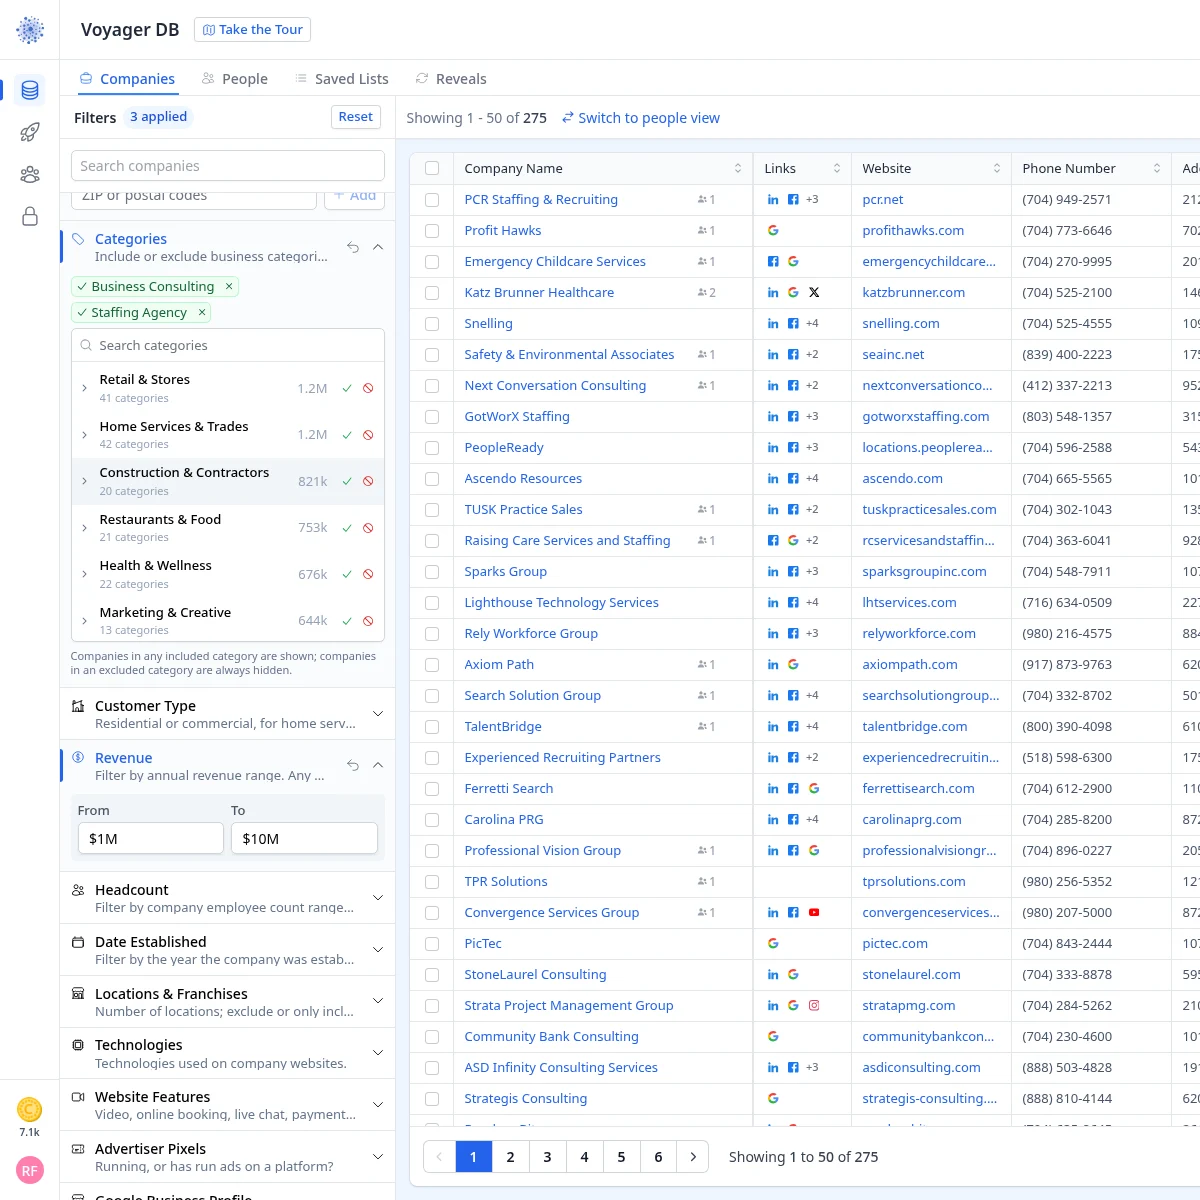
Task: Switch to the Companies tab
Action: click(x=127, y=79)
